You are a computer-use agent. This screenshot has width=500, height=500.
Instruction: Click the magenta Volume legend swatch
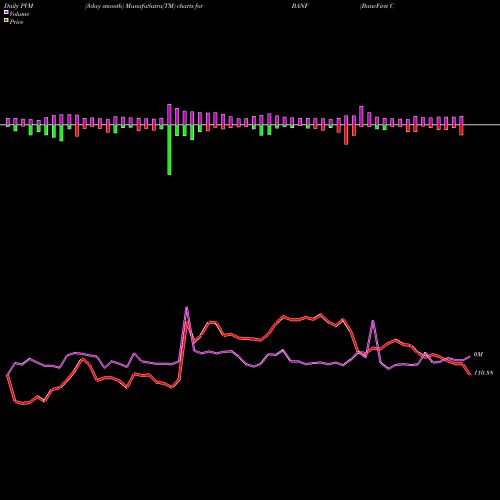pyautogui.click(x=6, y=12)
